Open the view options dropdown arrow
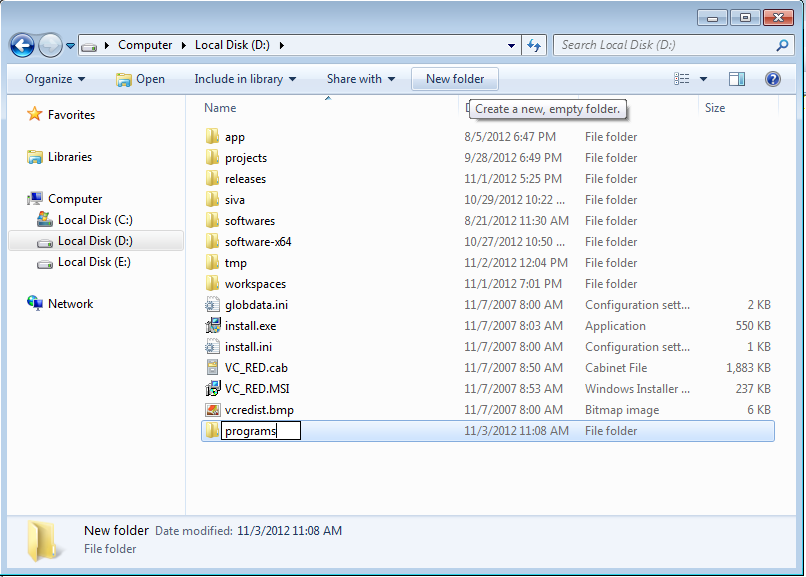The width and height of the screenshot is (806, 577). tap(704, 79)
